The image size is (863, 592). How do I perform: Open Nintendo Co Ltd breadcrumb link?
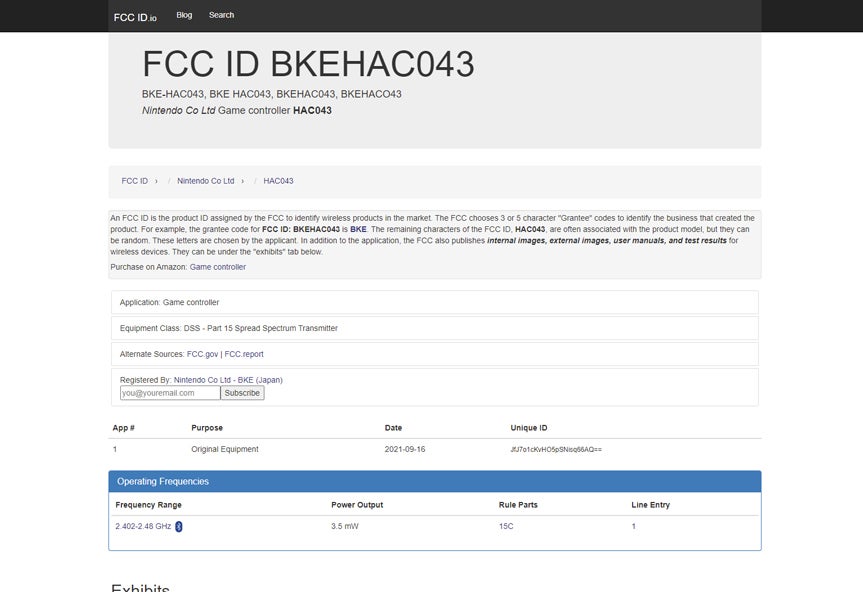click(x=205, y=181)
